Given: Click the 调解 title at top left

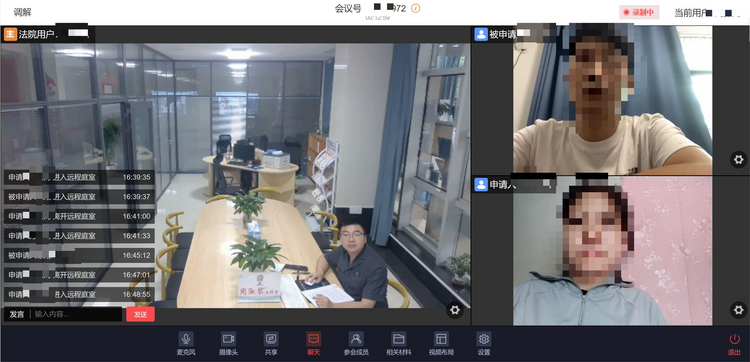Looking at the screenshot, I should [x=22, y=12].
